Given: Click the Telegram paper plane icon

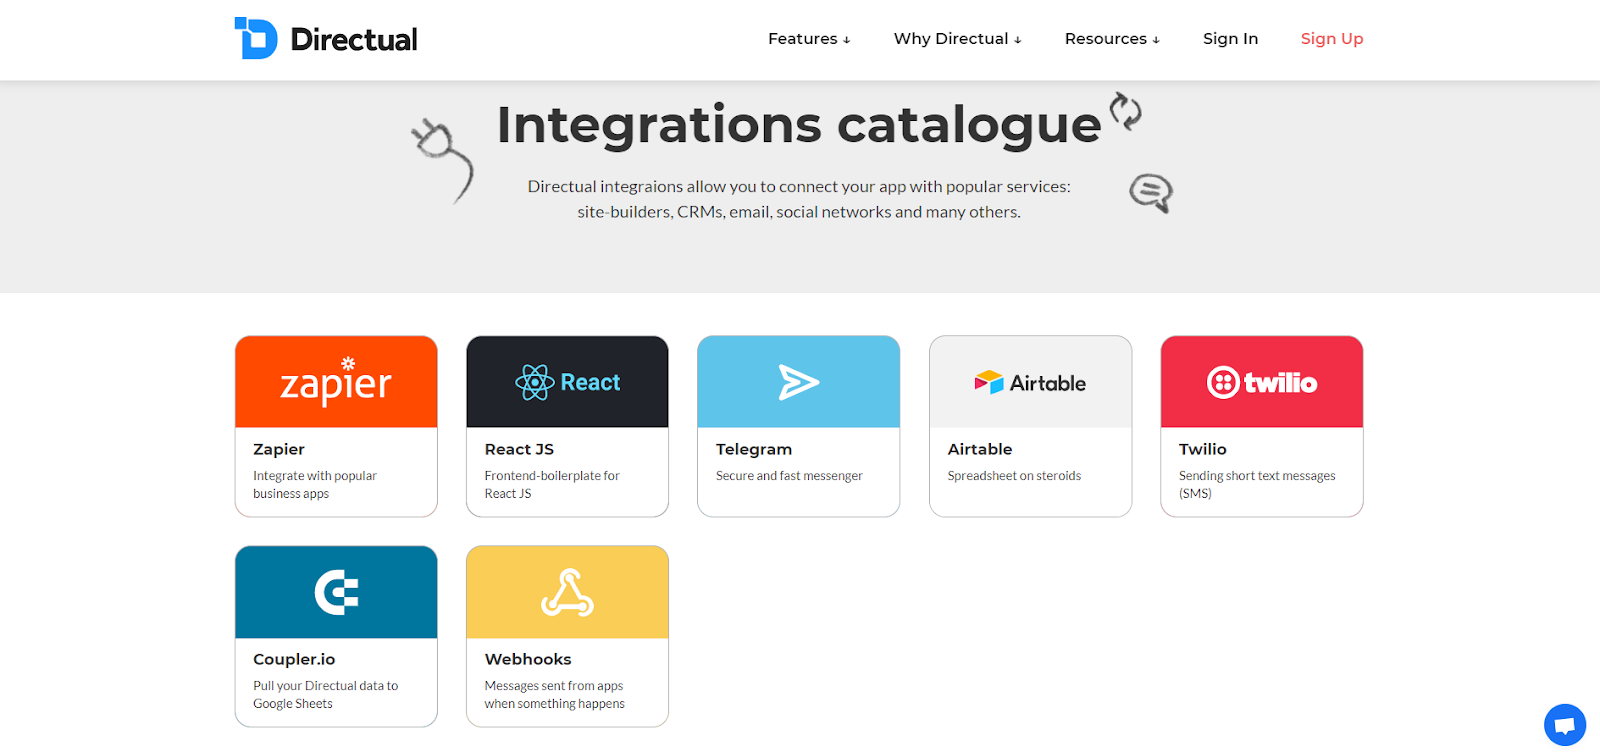Looking at the screenshot, I should click(799, 382).
